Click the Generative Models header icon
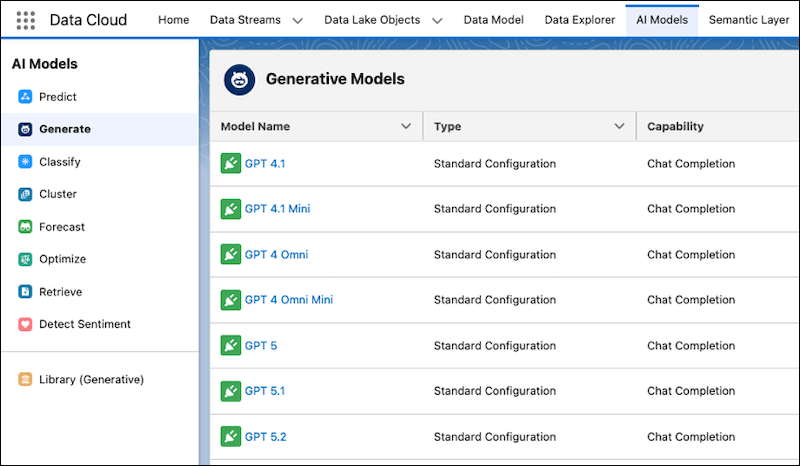Screen dimensions: 800x466 point(239,80)
